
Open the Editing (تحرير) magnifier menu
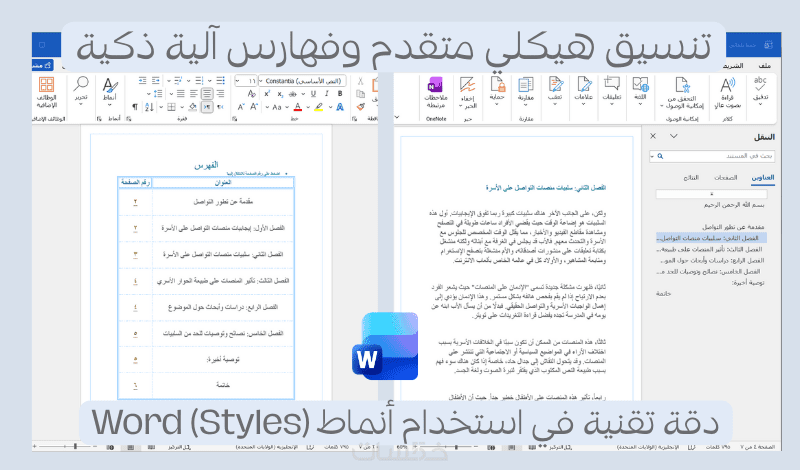coord(81,91)
